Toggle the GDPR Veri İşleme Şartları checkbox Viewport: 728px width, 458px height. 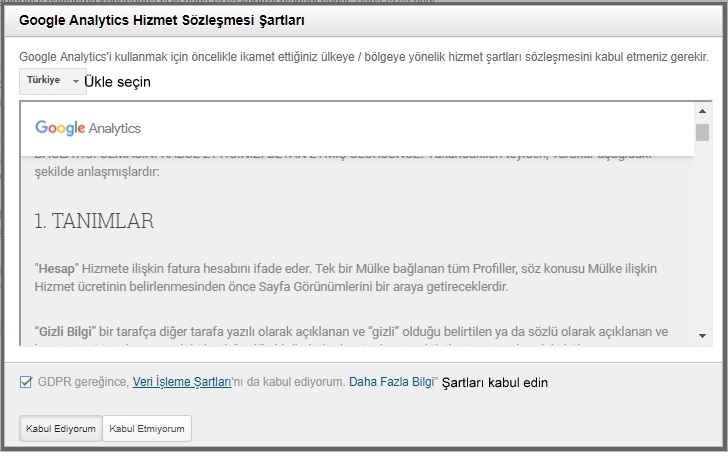[26, 382]
